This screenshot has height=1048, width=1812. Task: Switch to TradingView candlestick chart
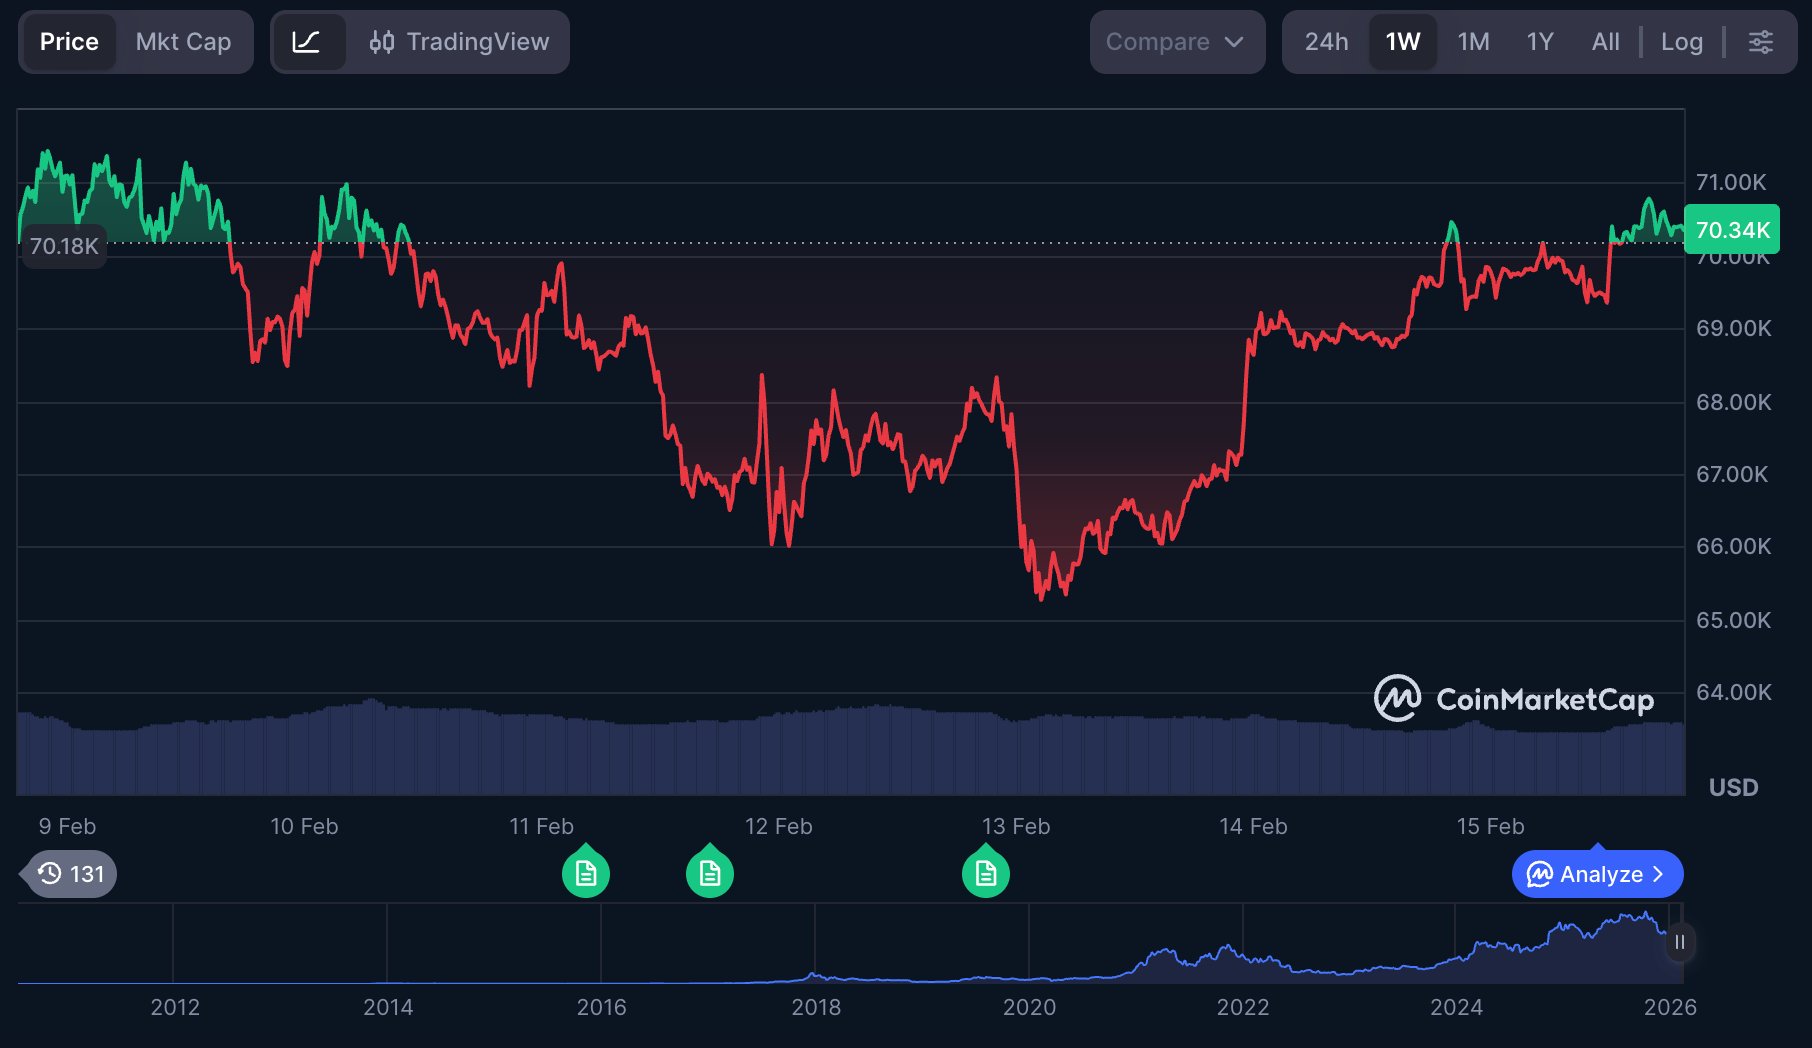point(460,42)
